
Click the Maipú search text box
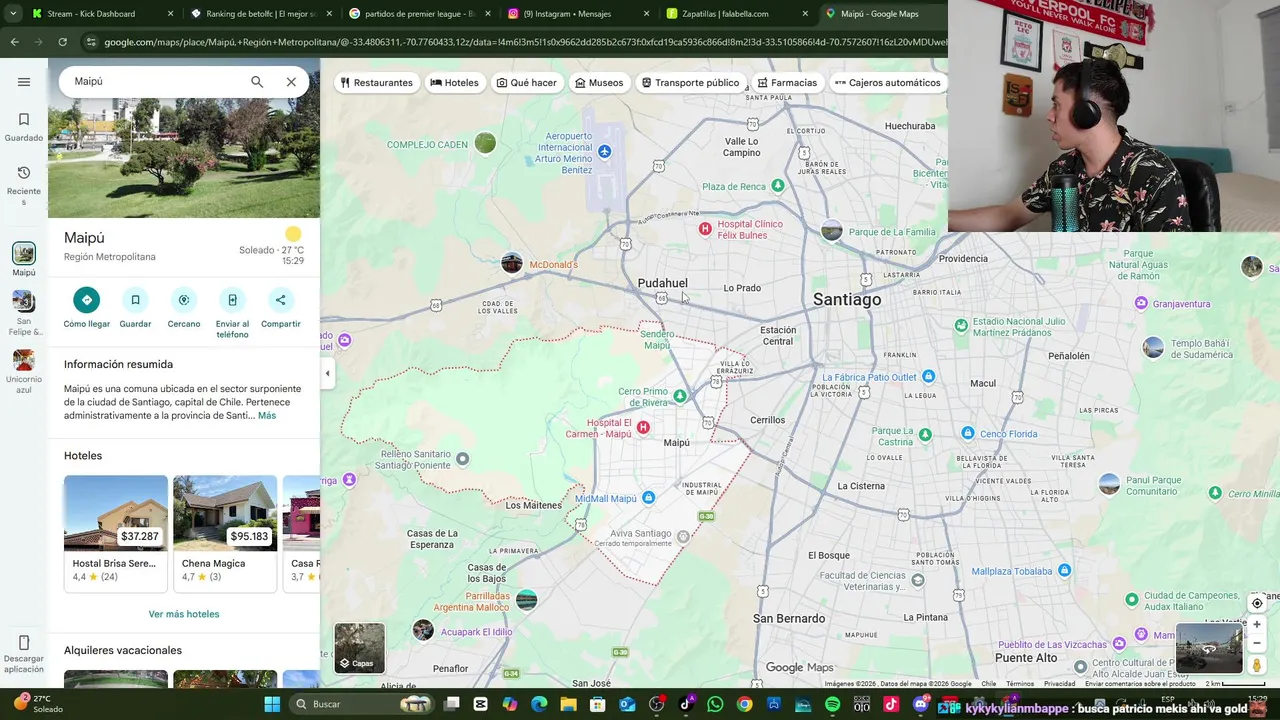[155, 82]
